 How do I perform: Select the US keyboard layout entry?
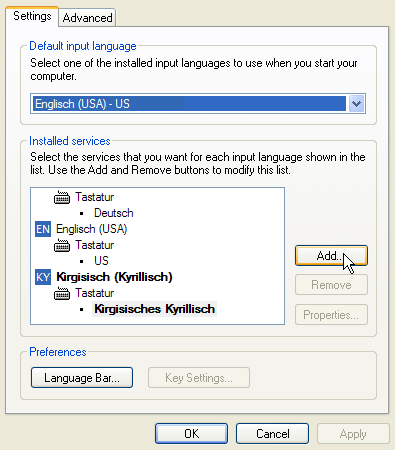pyautogui.click(x=101, y=261)
